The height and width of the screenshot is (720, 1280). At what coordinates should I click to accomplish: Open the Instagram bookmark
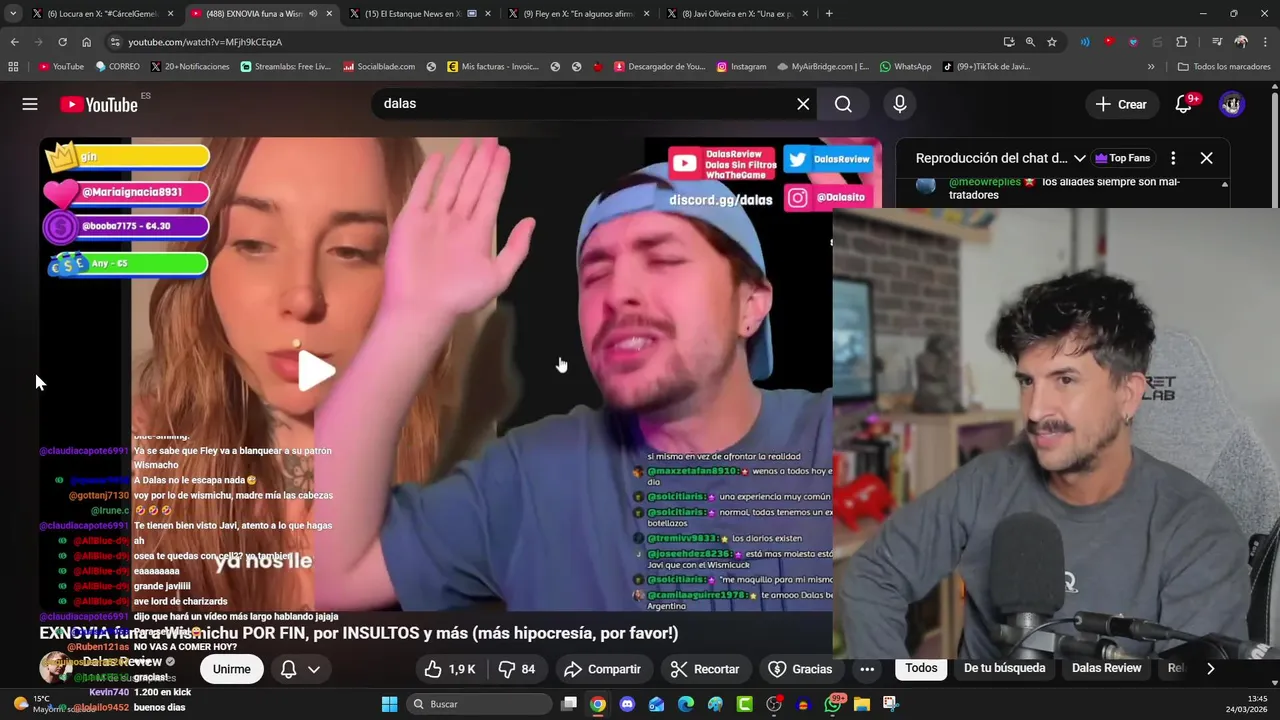741,67
